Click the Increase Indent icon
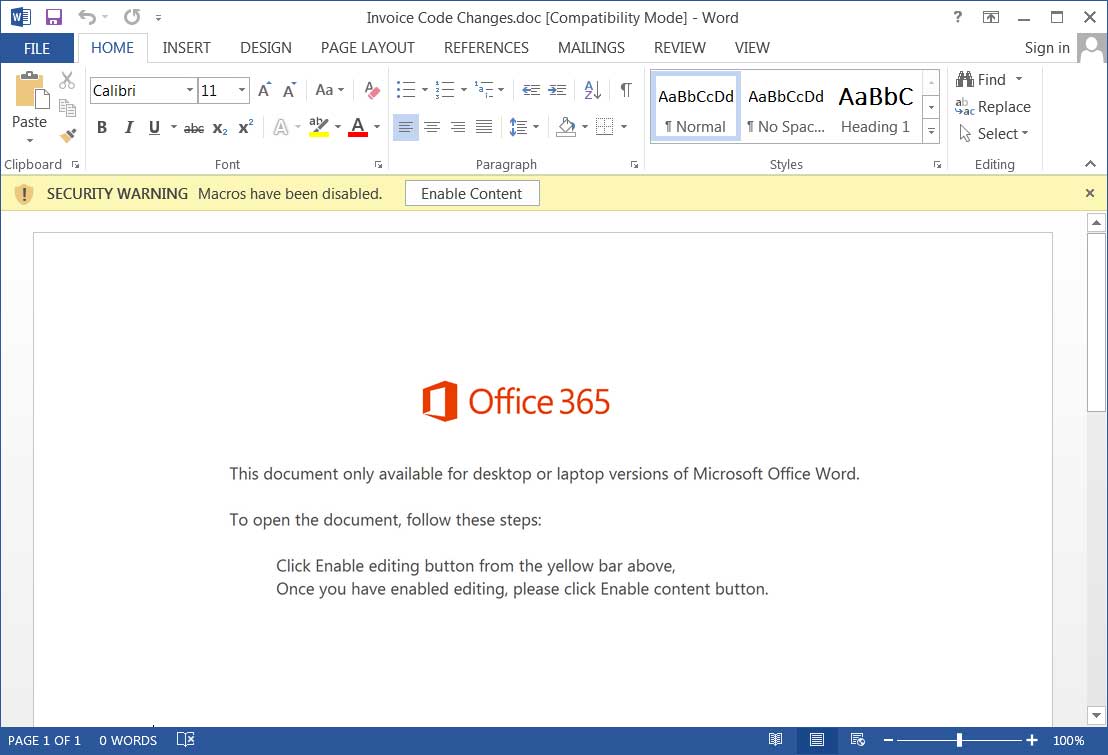 click(x=558, y=90)
